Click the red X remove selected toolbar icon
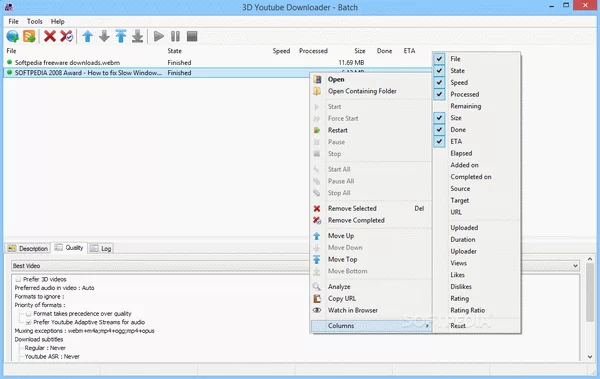 tap(50, 36)
